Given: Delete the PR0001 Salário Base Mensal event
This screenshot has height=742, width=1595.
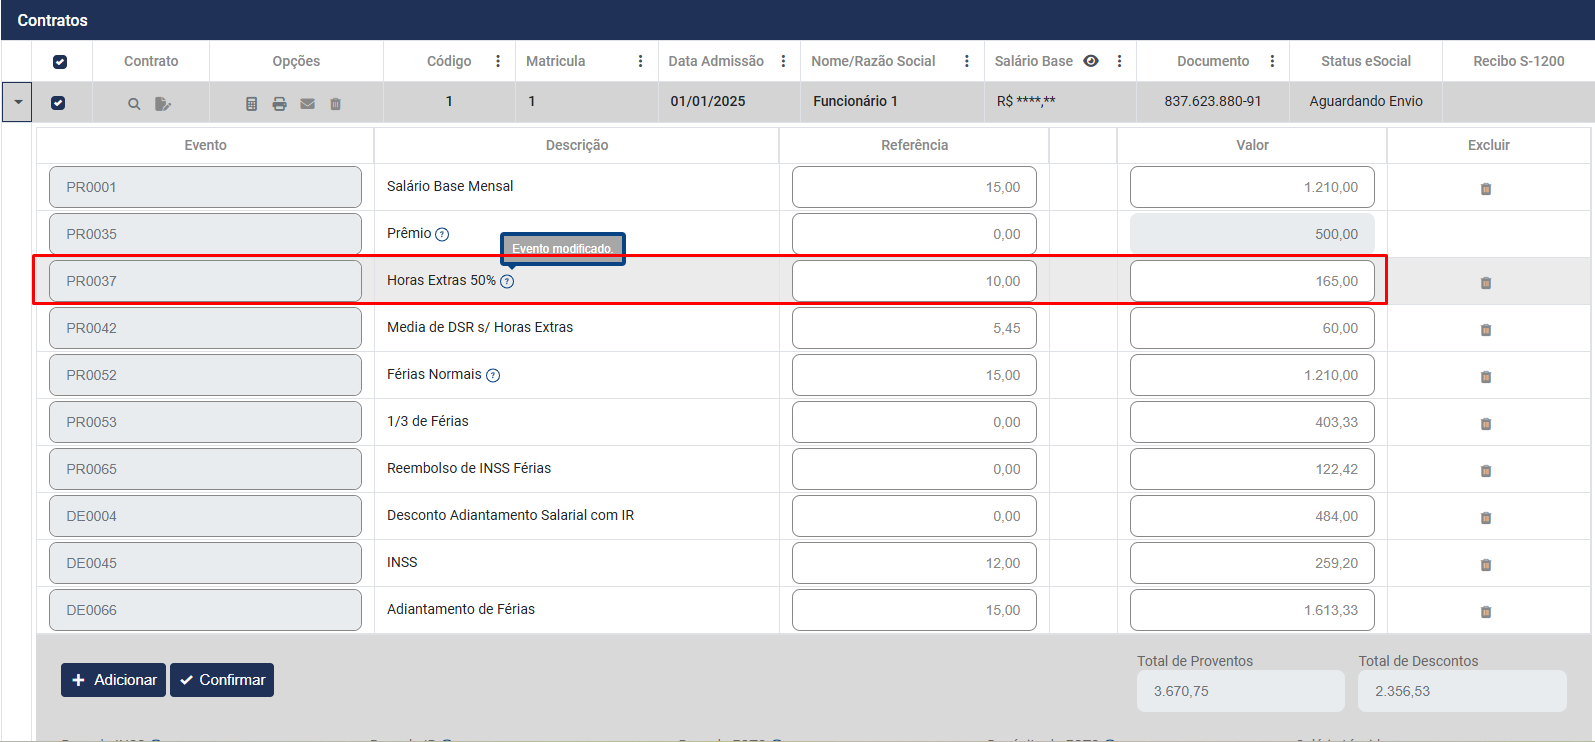Looking at the screenshot, I should click(1486, 189).
